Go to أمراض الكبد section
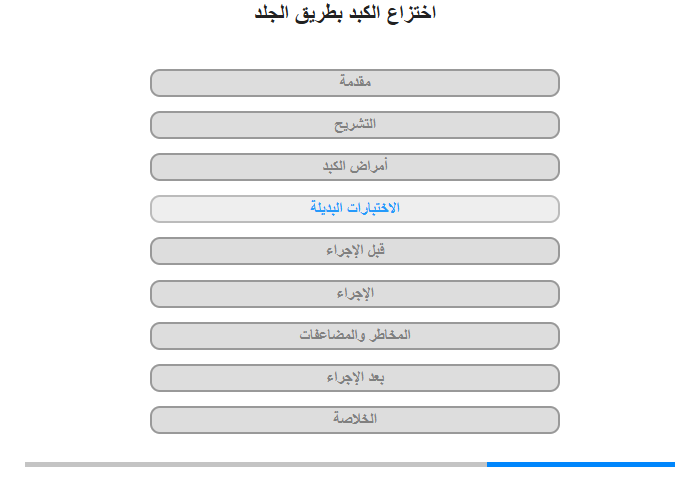 click(355, 167)
